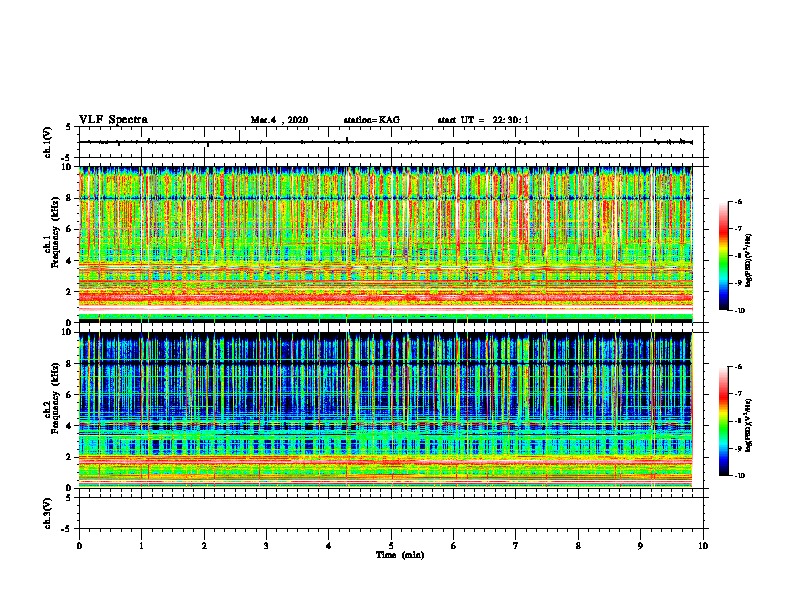The width and height of the screenshot is (792, 612).
Task: Click the ch.2 spectrogram image
Action: tap(386, 410)
